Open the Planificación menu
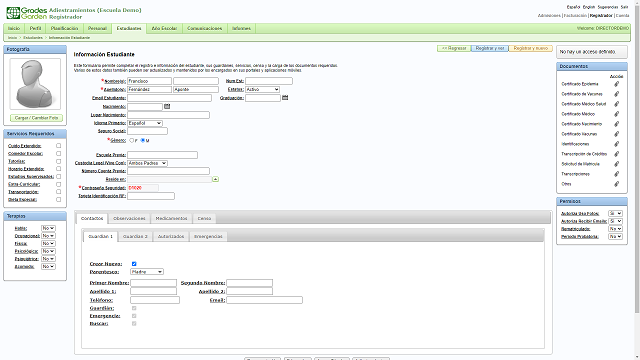 point(64,29)
